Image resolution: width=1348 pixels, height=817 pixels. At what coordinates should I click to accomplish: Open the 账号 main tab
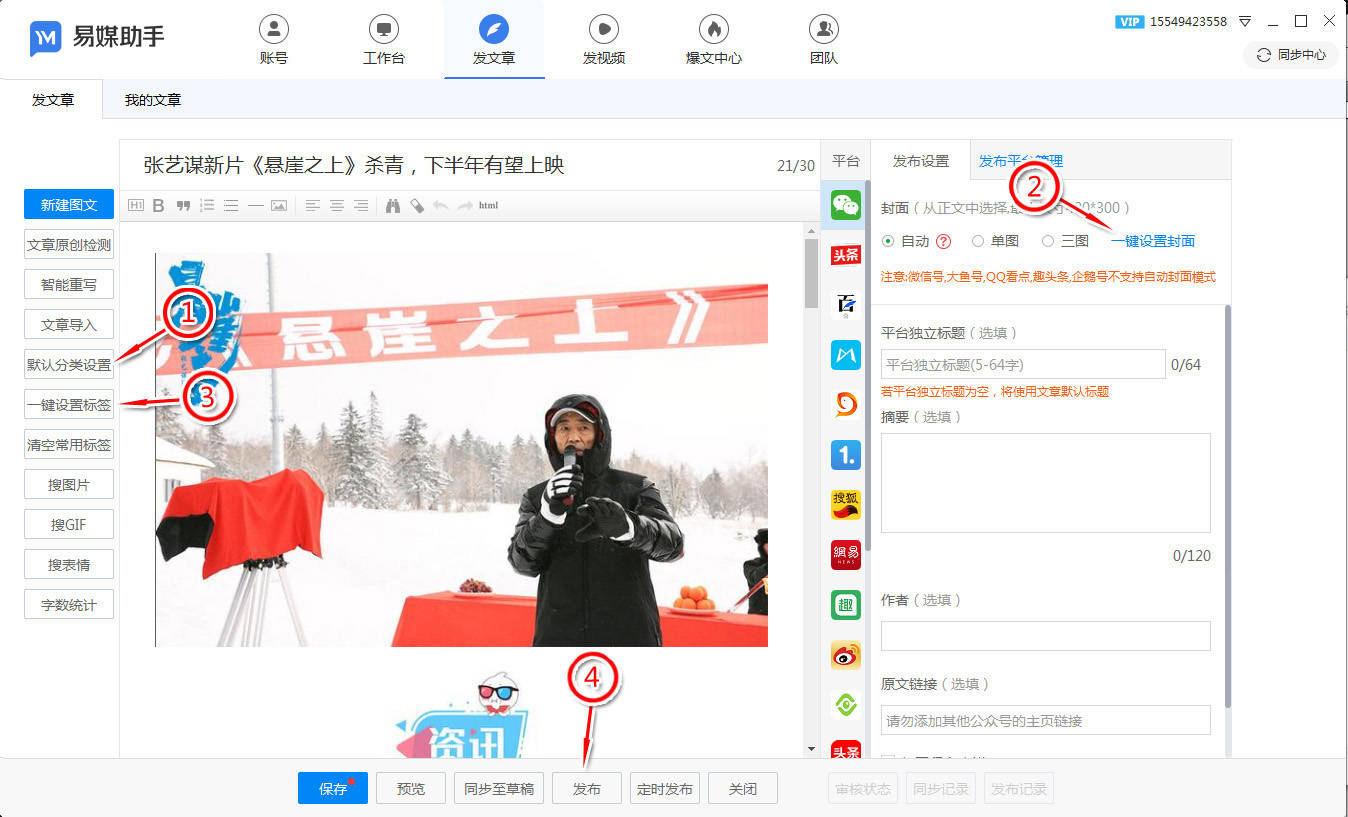(273, 41)
